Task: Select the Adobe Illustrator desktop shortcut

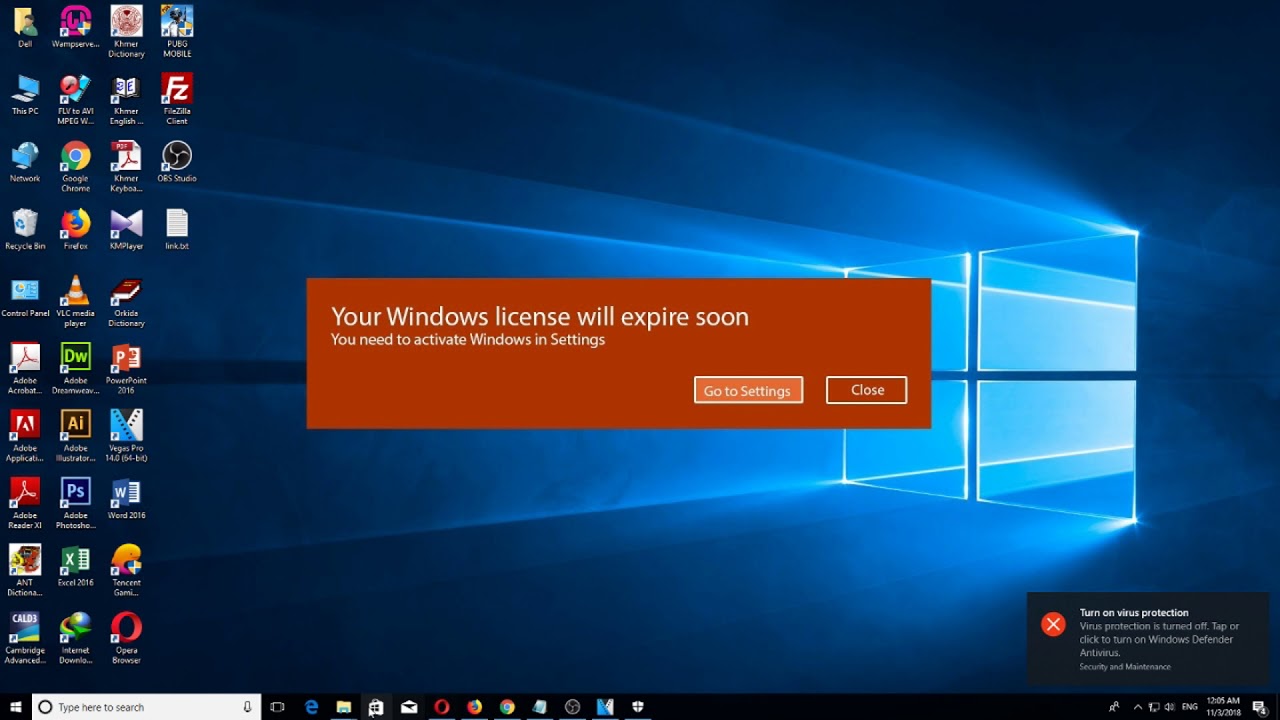Action: pos(75,435)
